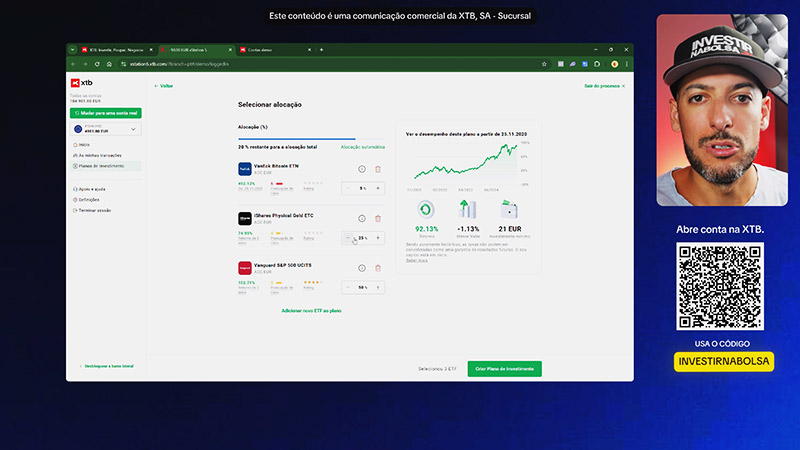Go back with the Voltar link
Screen dimensions: 800x450
coord(164,86)
